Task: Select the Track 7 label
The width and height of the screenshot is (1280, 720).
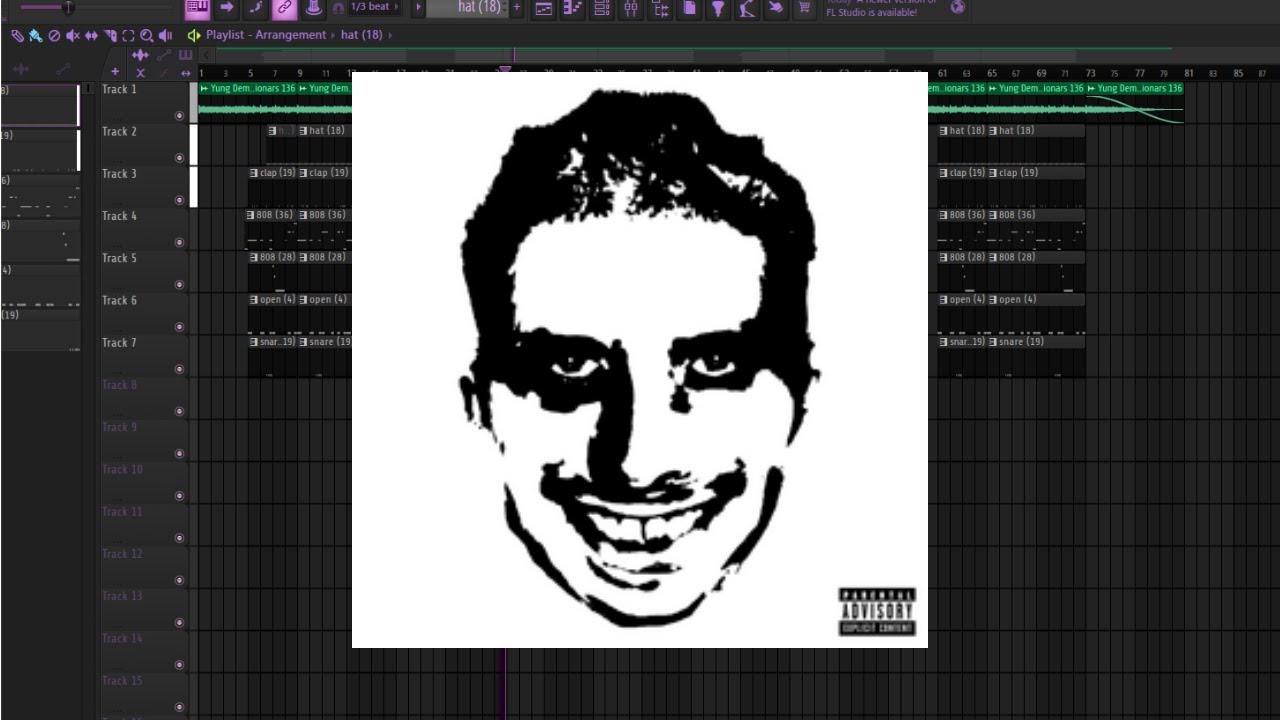Action: click(119, 343)
